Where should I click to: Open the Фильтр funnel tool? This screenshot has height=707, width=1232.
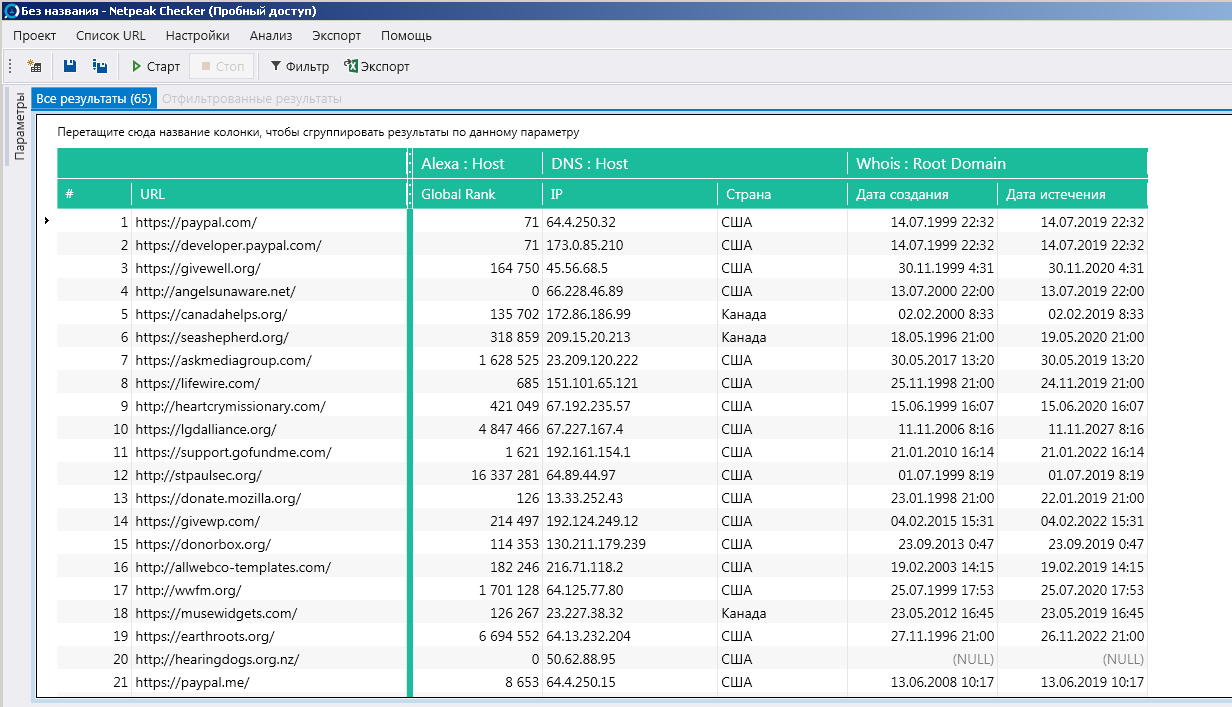coord(299,67)
